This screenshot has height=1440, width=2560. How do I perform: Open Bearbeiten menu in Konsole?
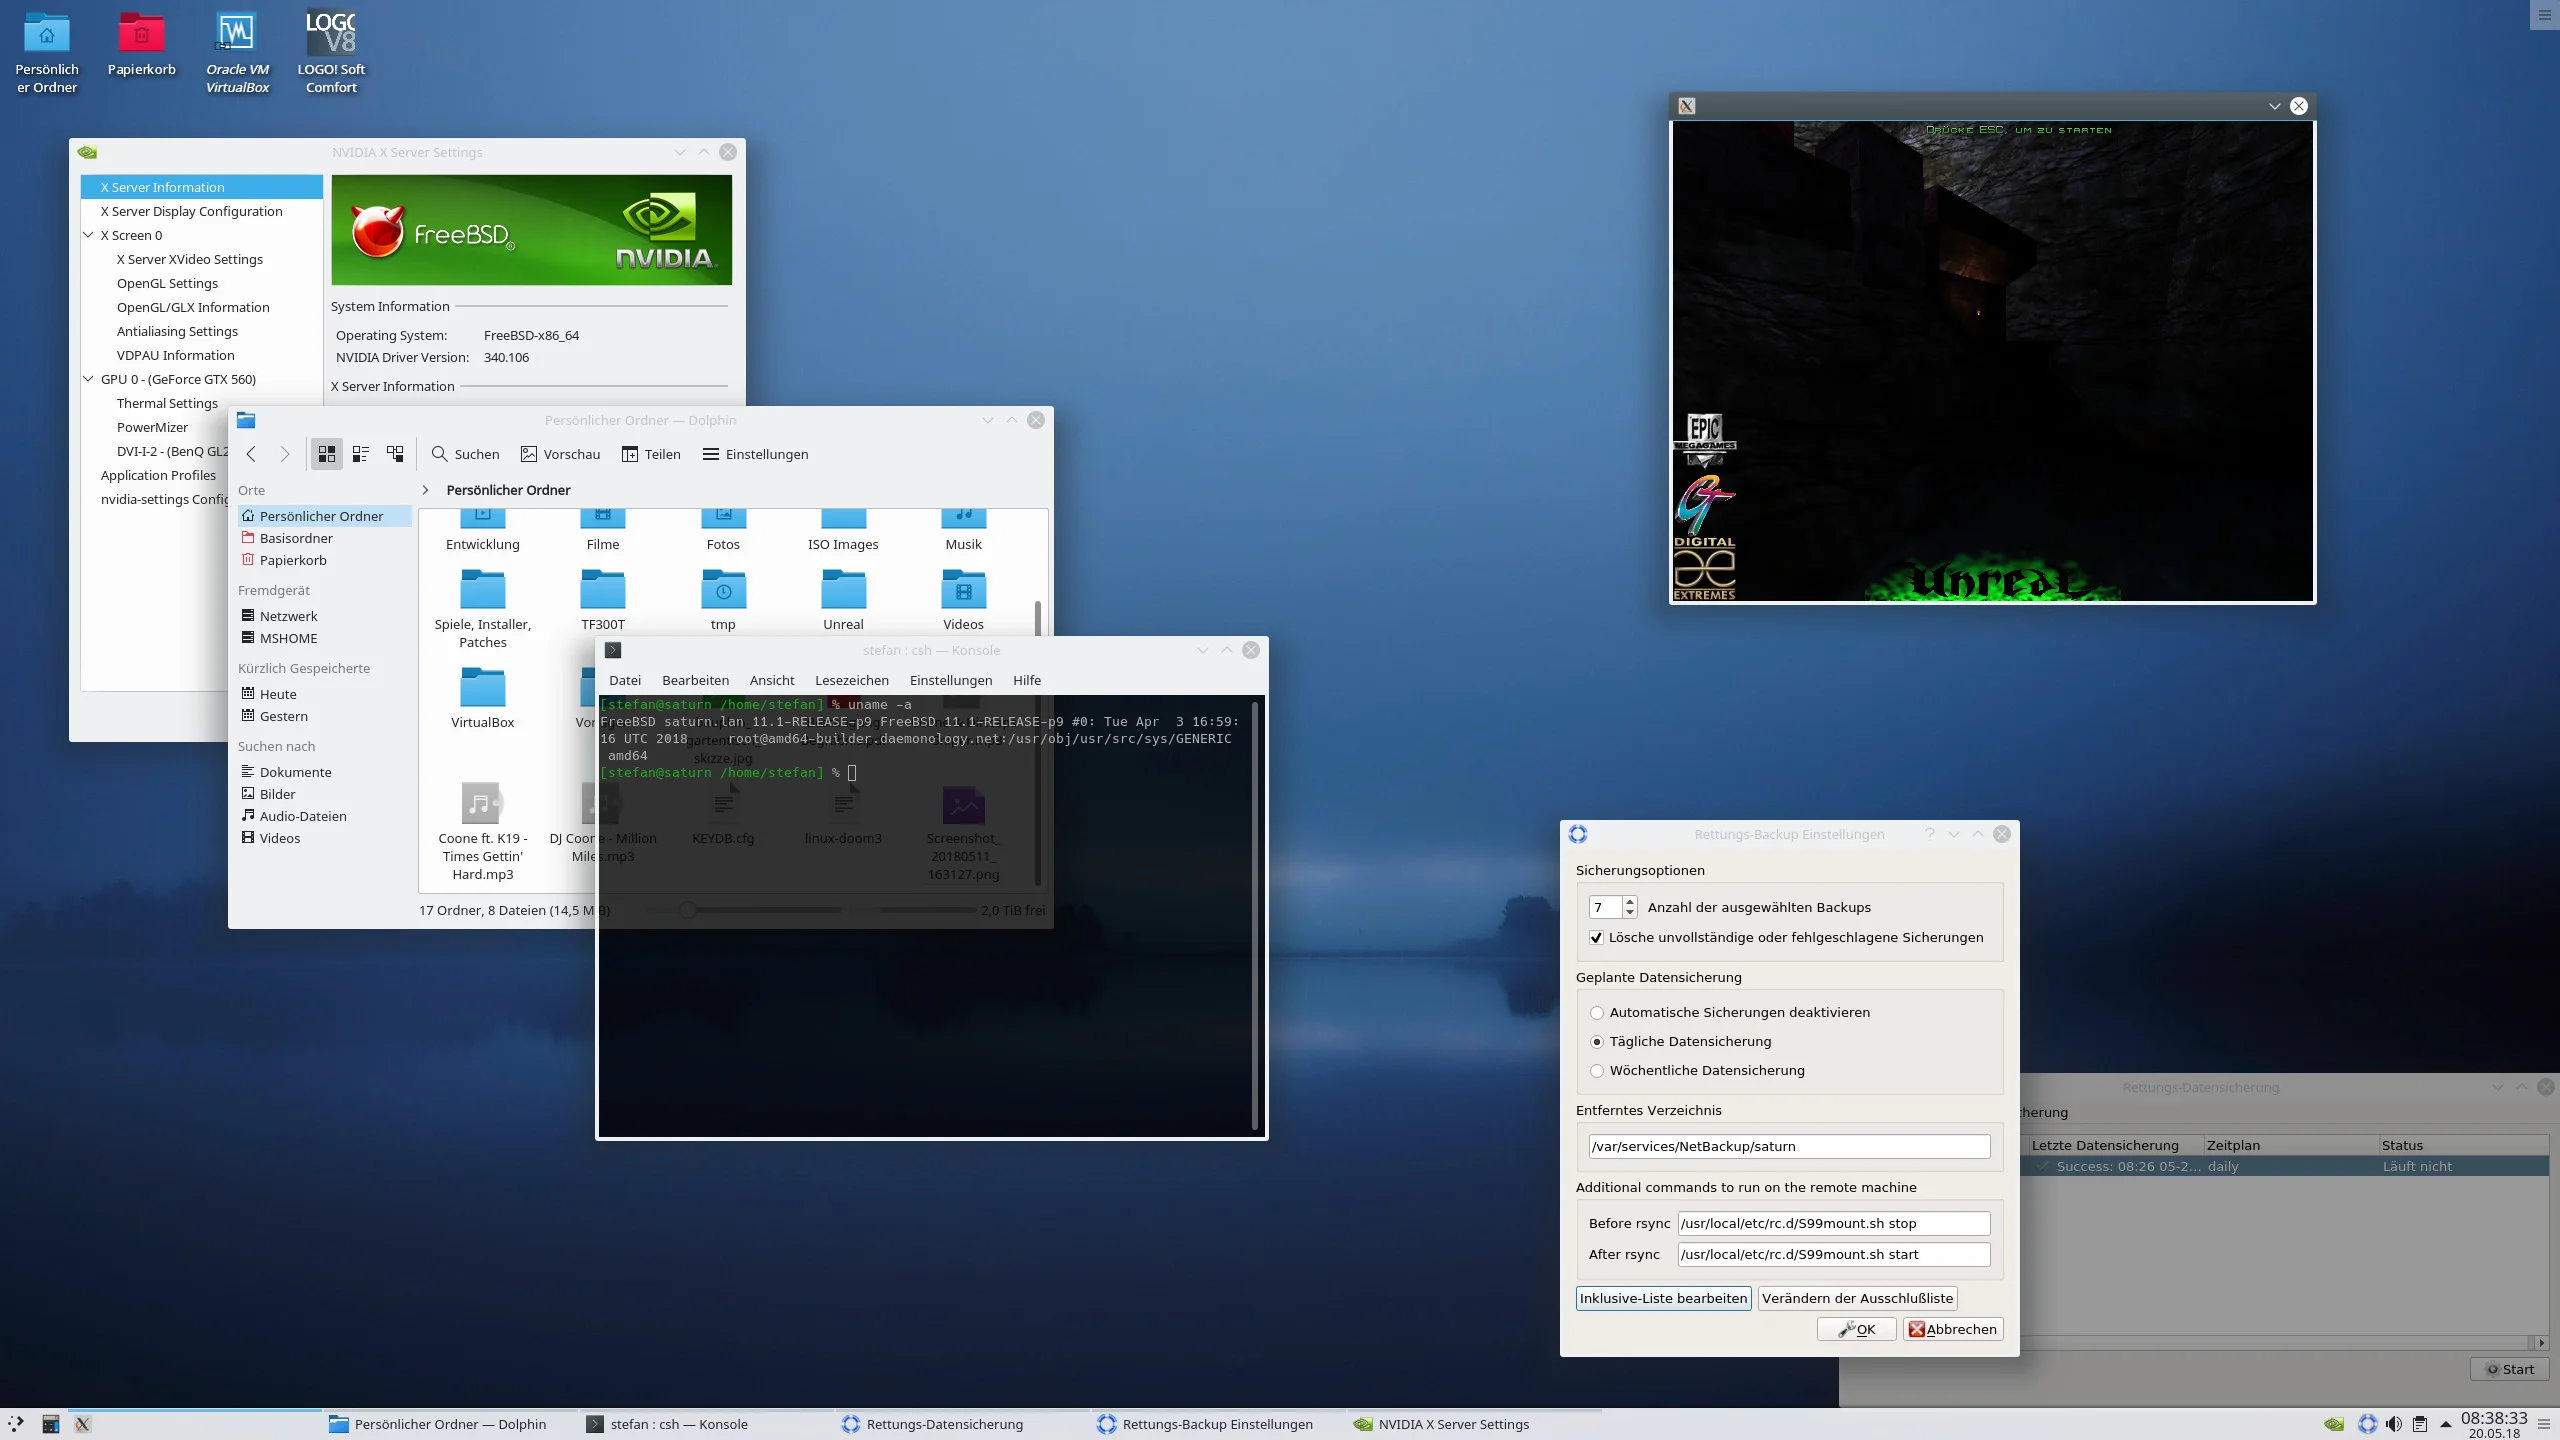tap(695, 680)
